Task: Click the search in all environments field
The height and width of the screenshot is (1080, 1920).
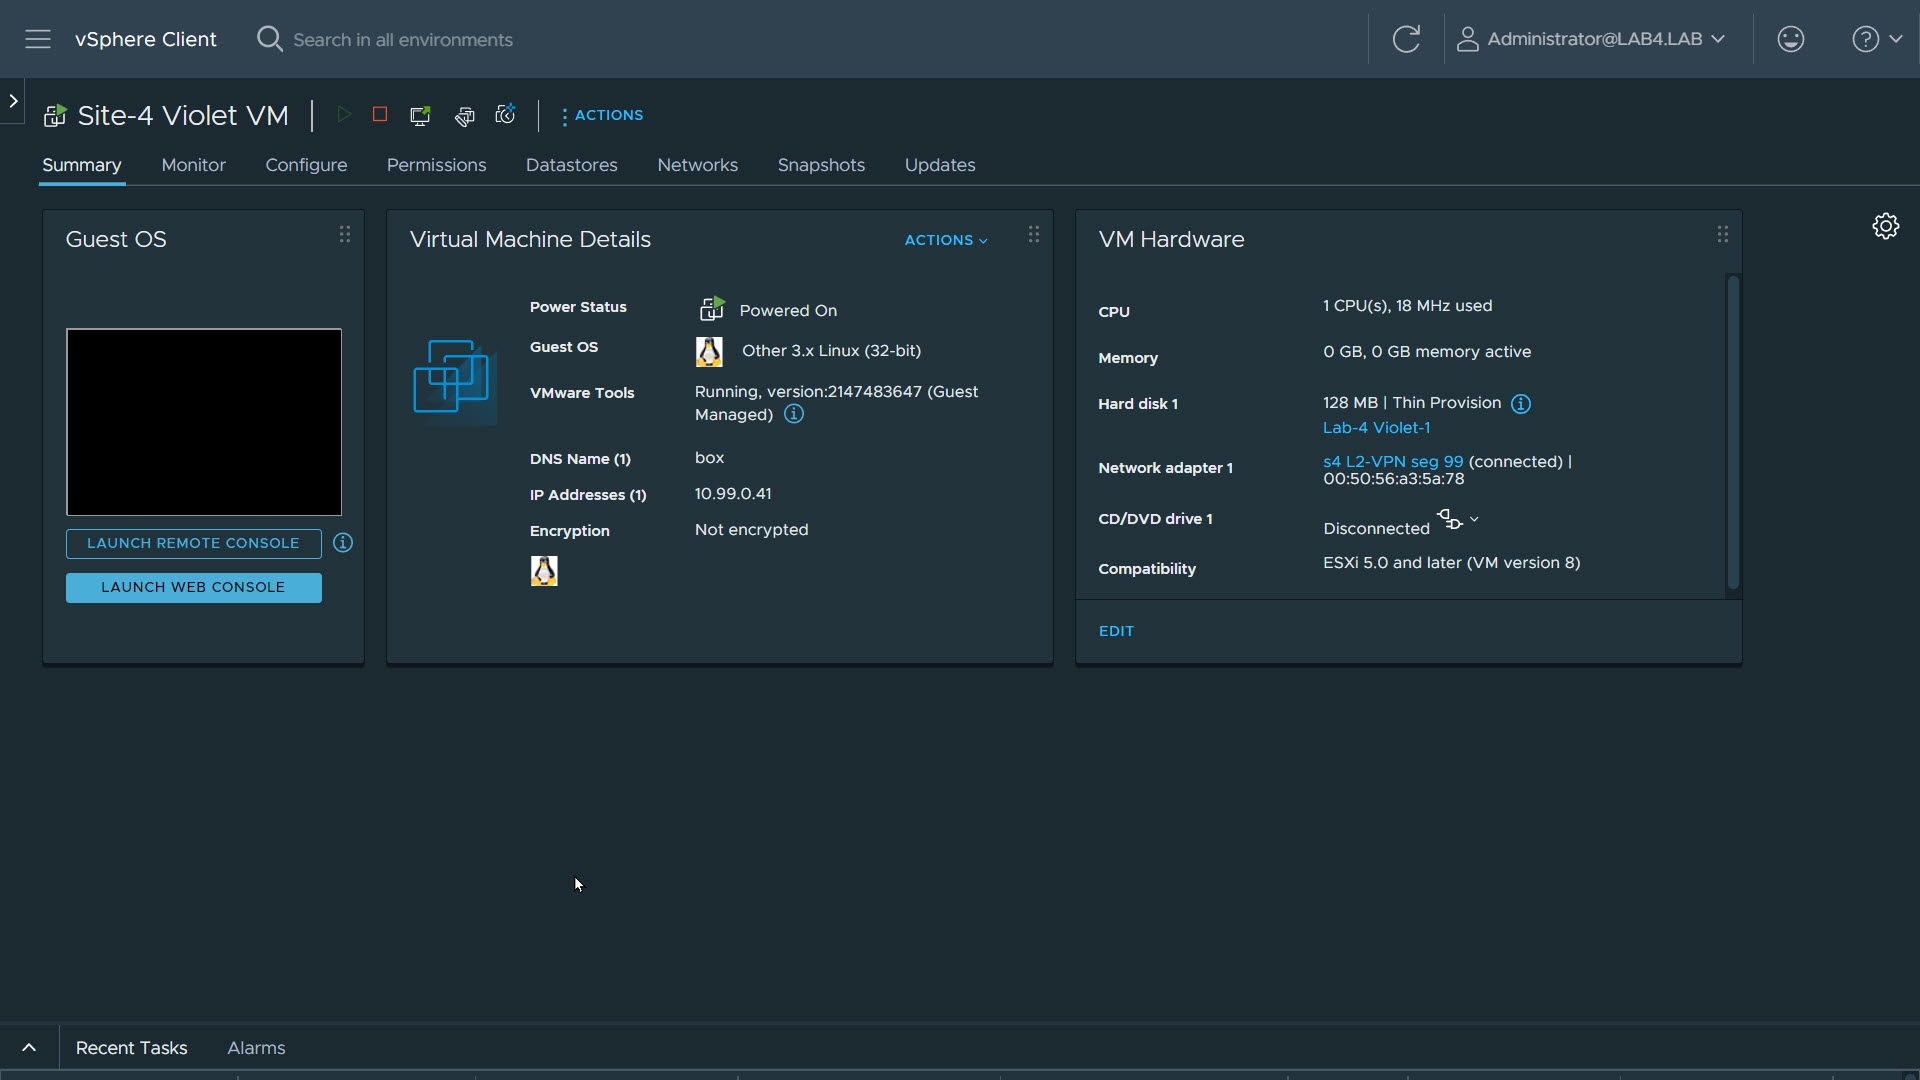Action: click(403, 40)
